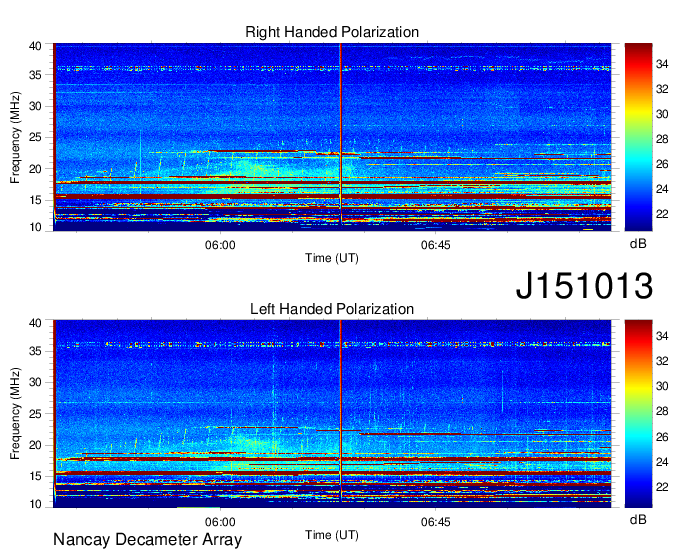Click the '34' value on bottom colorbar

click(x=662, y=336)
